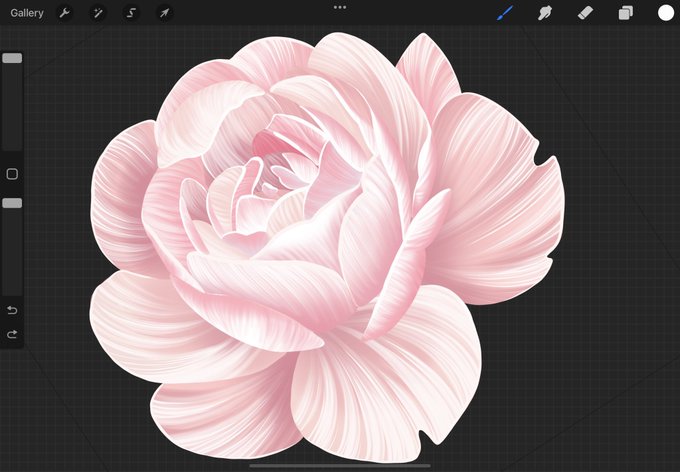Screen dimensions: 680x472
Task: Open the Adjustments magic wand menu
Action: (x=98, y=13)
